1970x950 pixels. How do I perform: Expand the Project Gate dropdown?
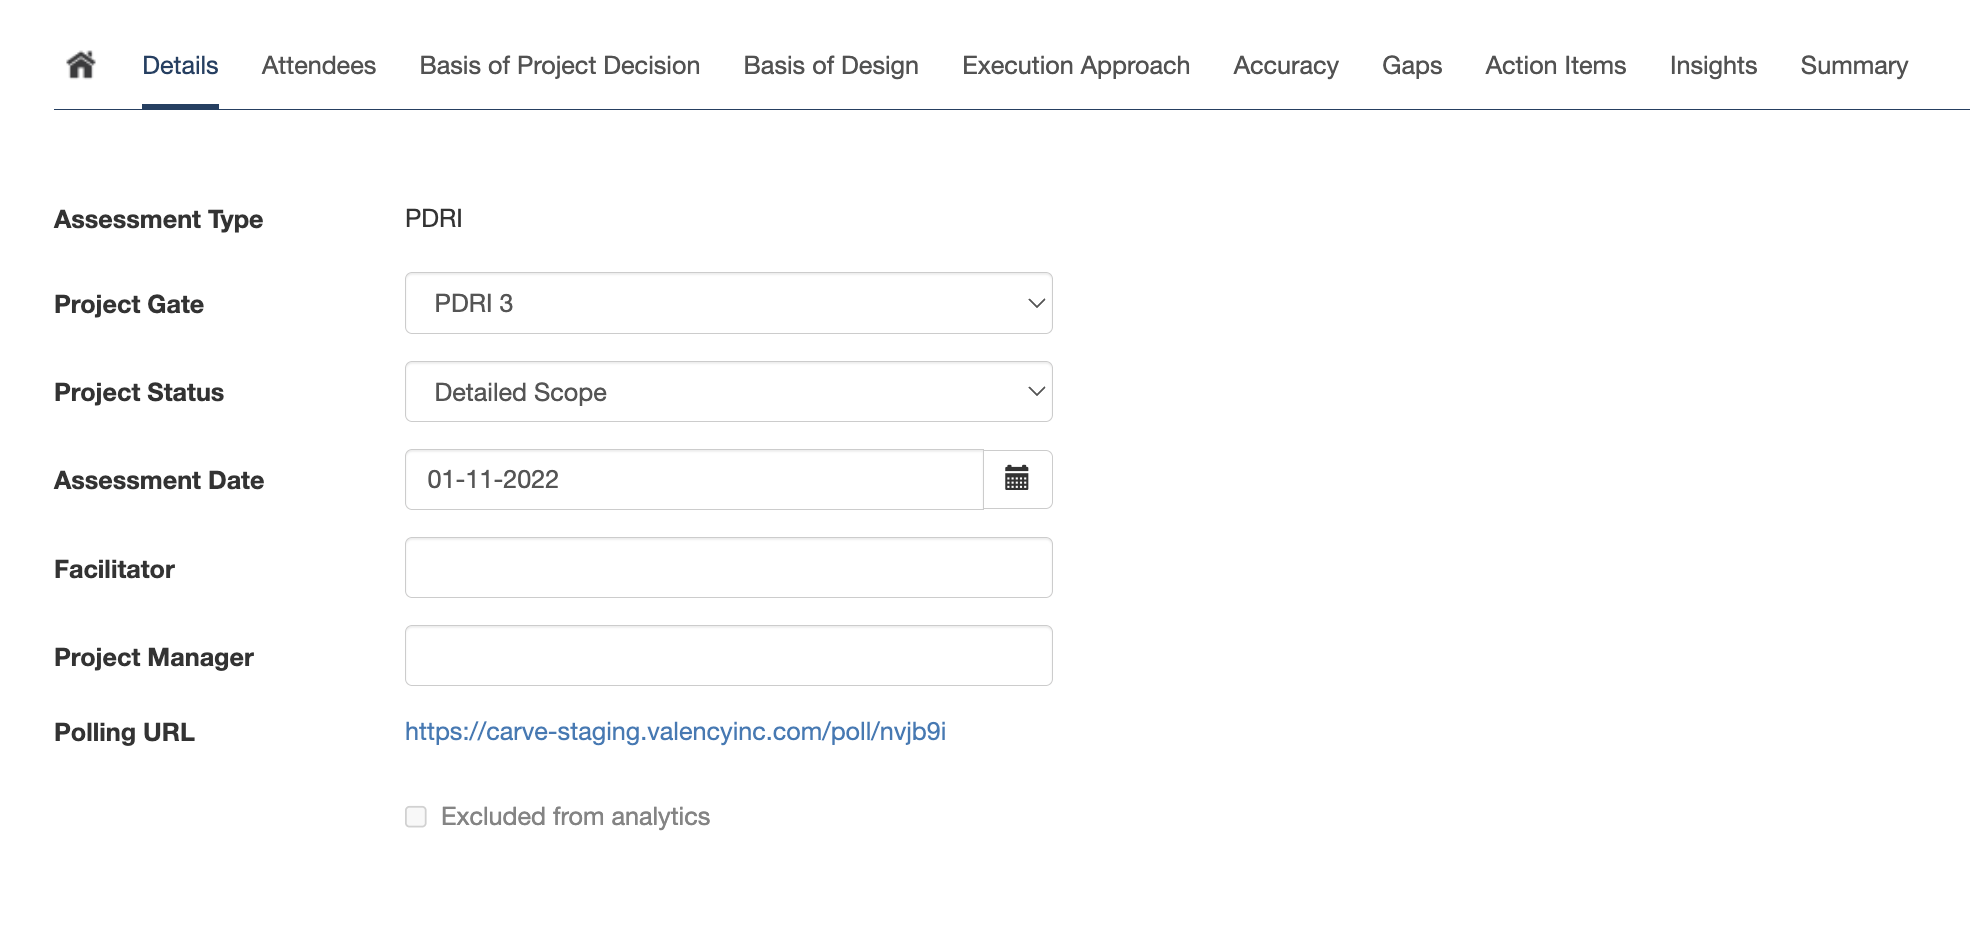[728, 303]
